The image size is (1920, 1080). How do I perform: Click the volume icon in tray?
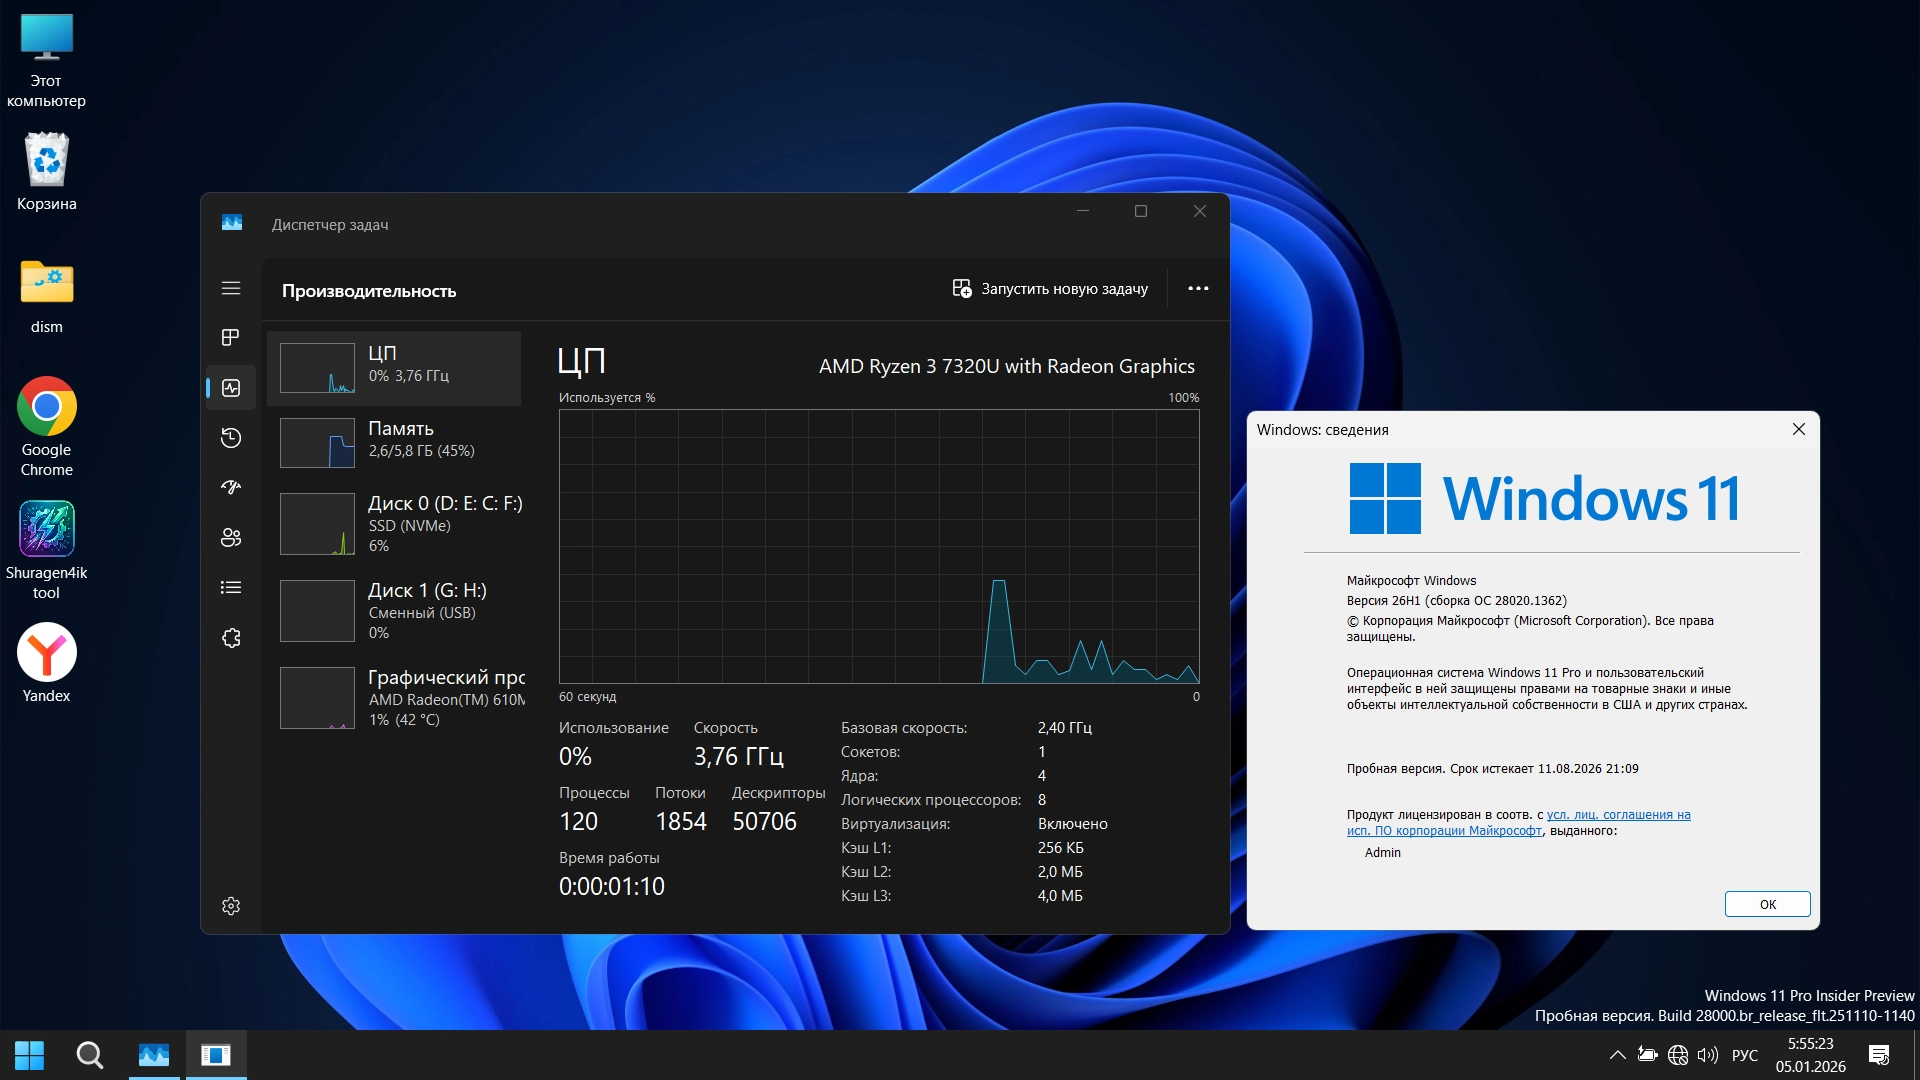coord(1708,1055)
